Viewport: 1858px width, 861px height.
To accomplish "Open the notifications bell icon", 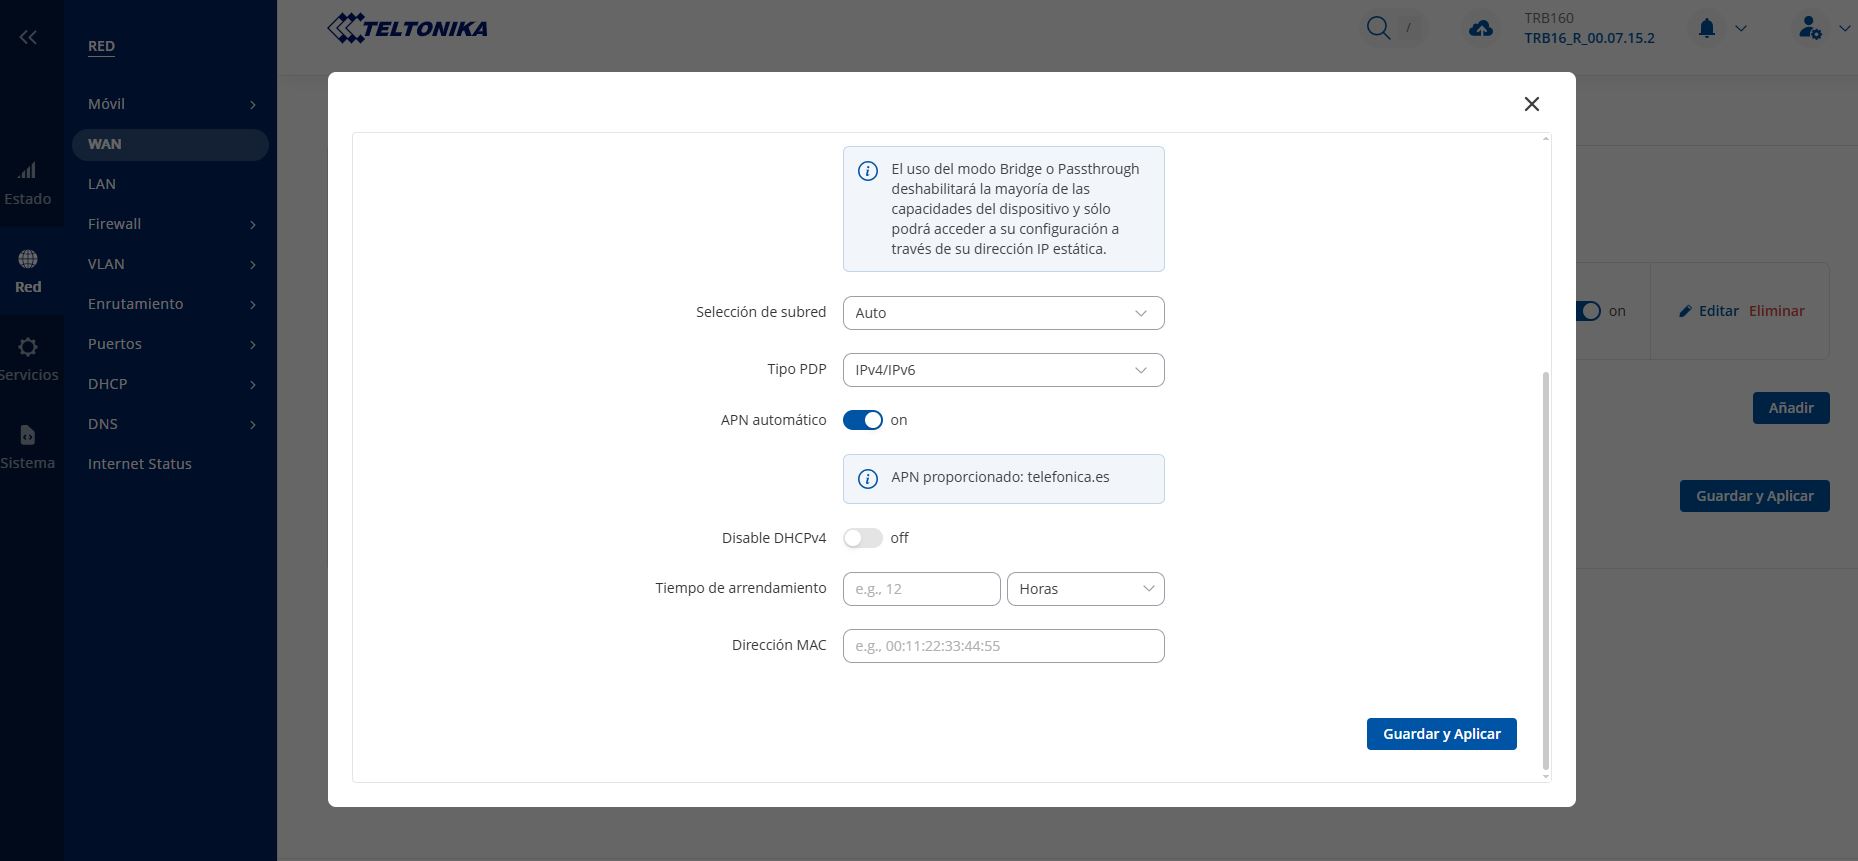I will (1707, 28).
